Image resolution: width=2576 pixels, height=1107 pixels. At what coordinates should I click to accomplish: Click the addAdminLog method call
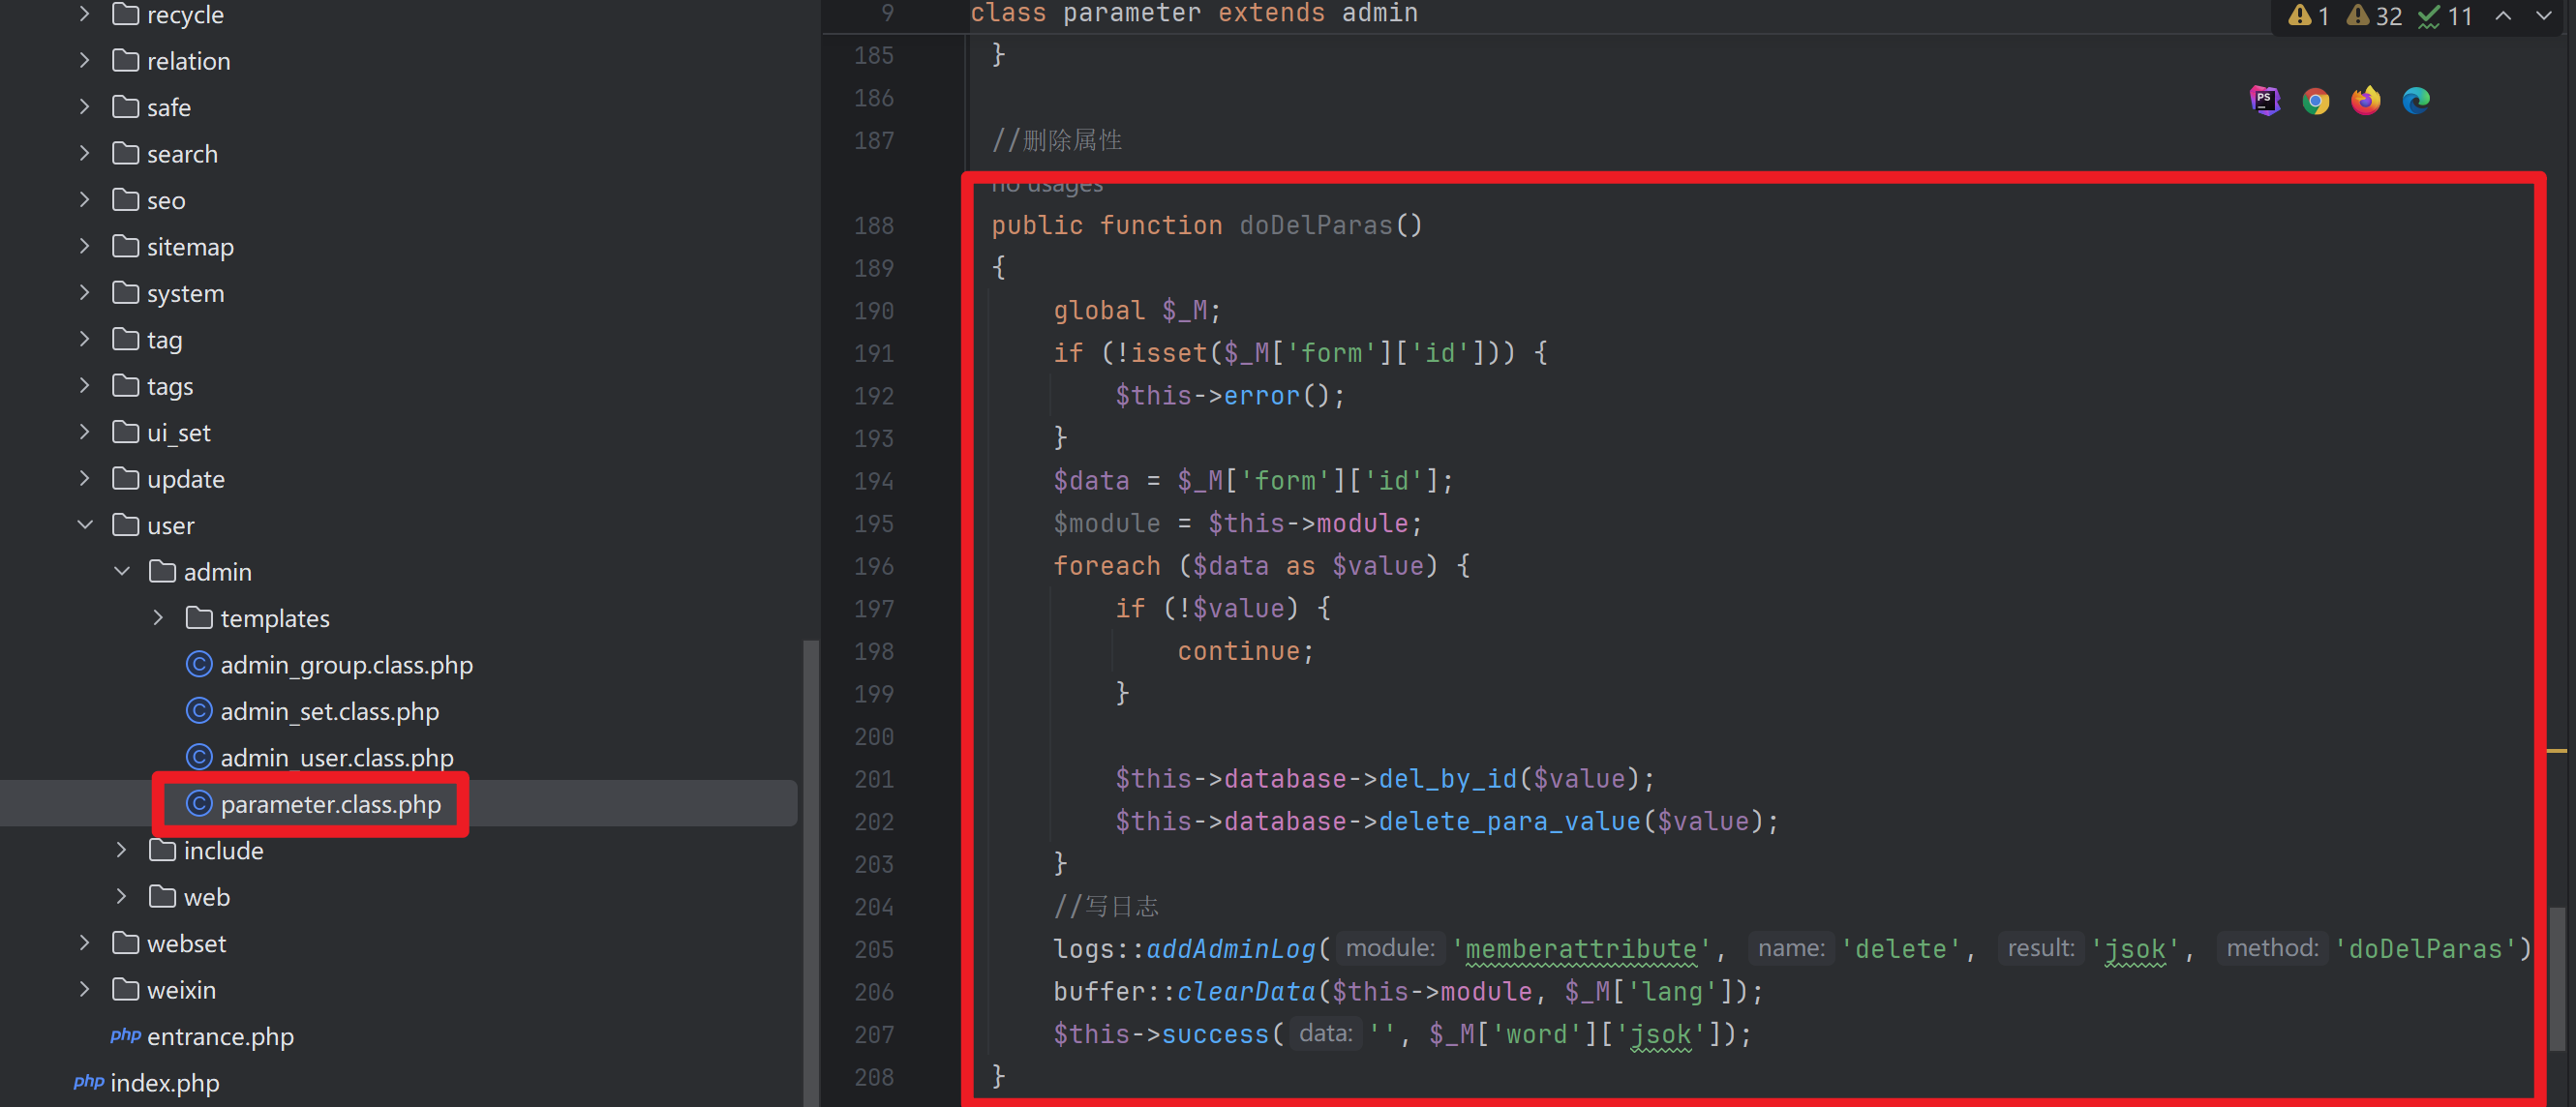pyautogui.click(x=1230, y=949)
